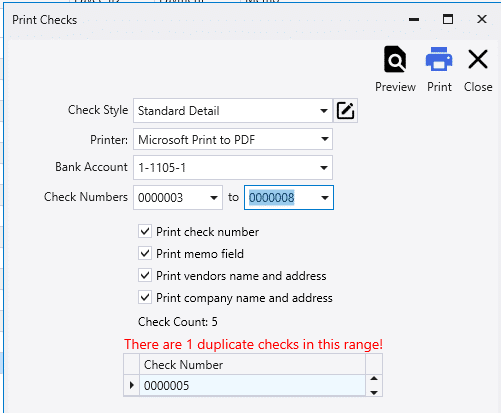The image size is (501, 413).
Task: Click the duplicate list scroll down arrow
Action: (374, 392)
